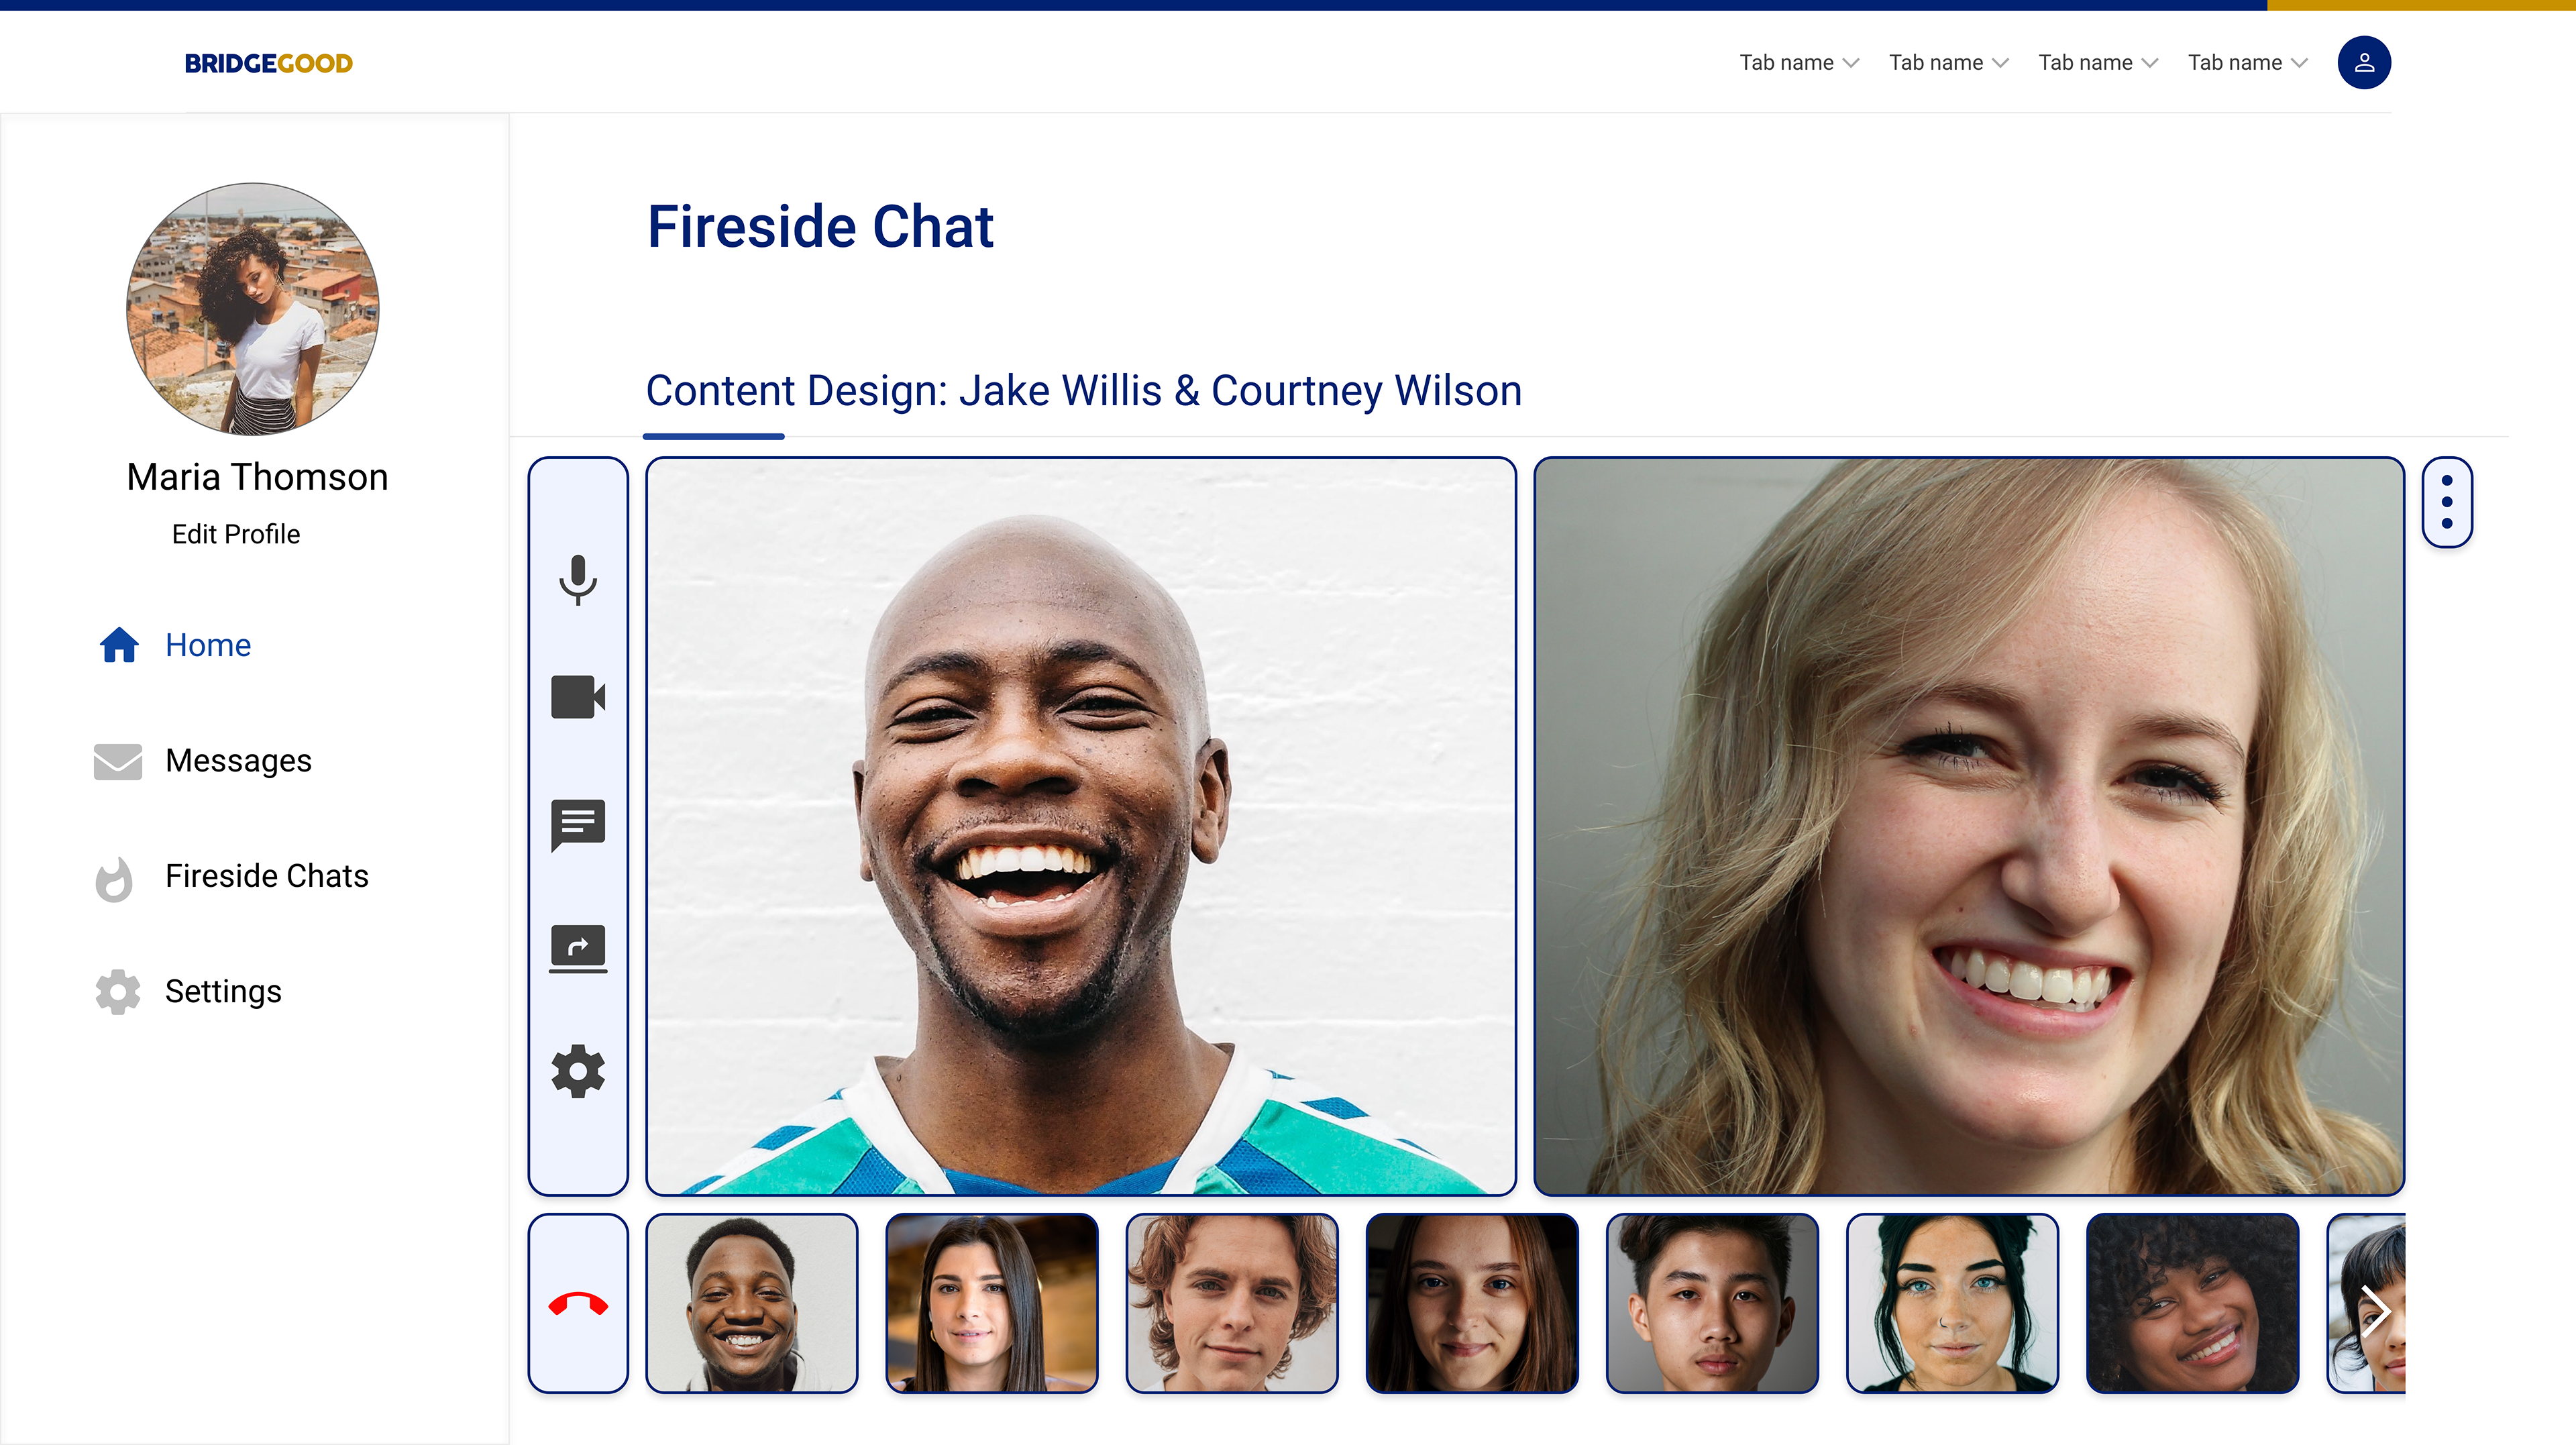Select first participant thumbnail of smiling man
The height and width of the screenshot is (1445, 2576).
coord(752,1304)
